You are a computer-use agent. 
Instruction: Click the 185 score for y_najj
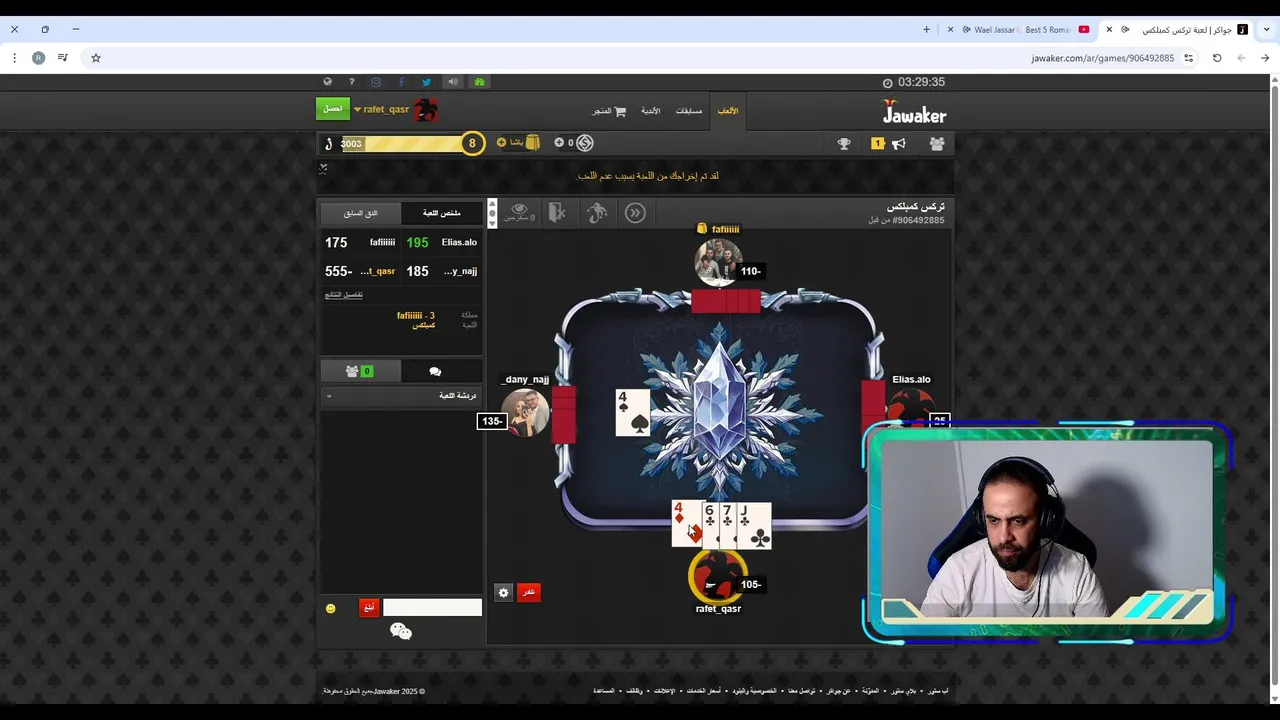coord(417,271)
